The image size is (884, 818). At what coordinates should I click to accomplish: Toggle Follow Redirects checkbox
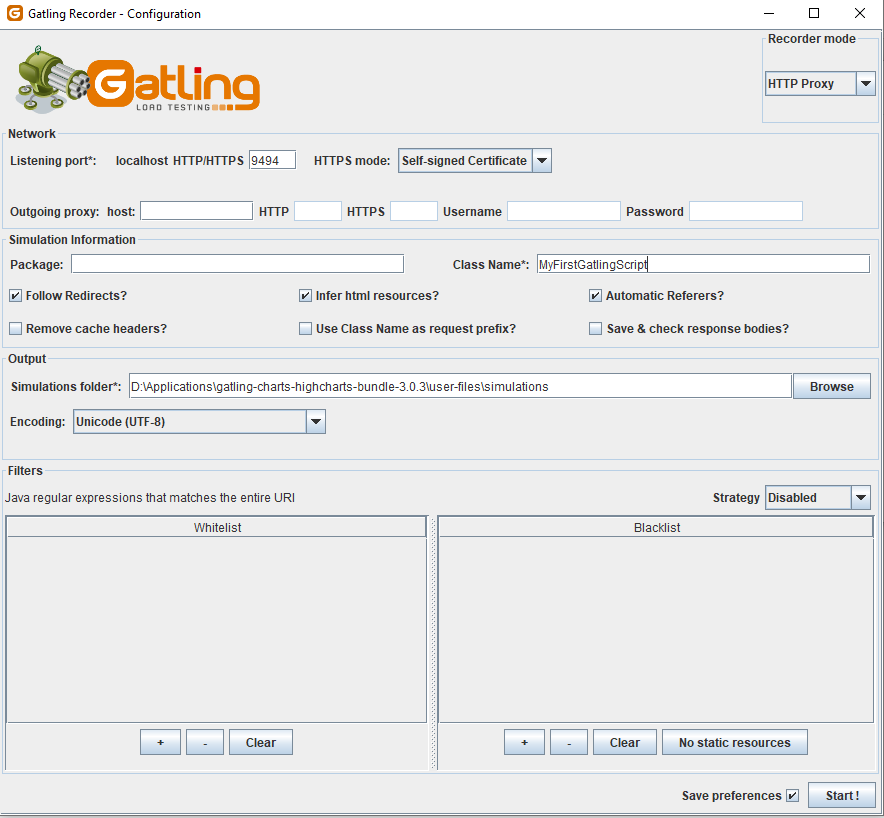[15, 295]
